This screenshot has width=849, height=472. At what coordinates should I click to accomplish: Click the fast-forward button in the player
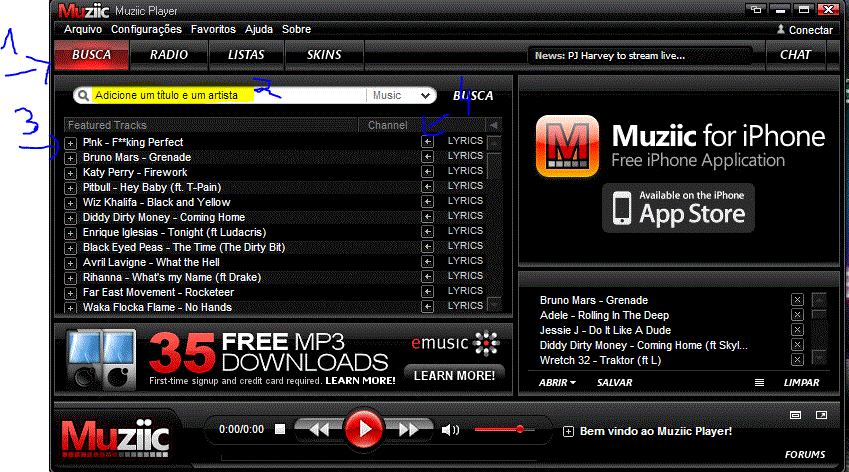[x=408, y=430]
